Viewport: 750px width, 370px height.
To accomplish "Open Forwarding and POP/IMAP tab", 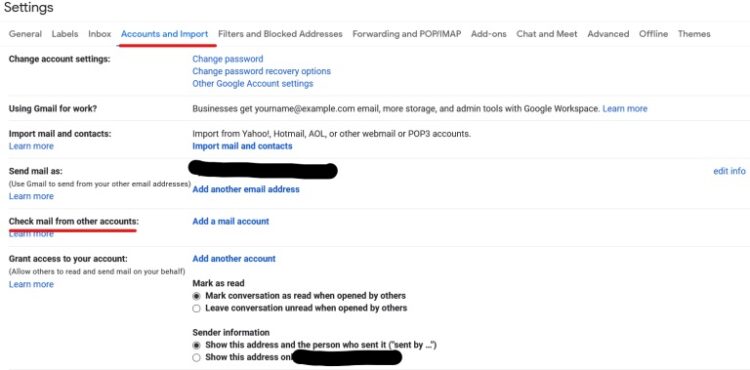I will pos(407,34).
